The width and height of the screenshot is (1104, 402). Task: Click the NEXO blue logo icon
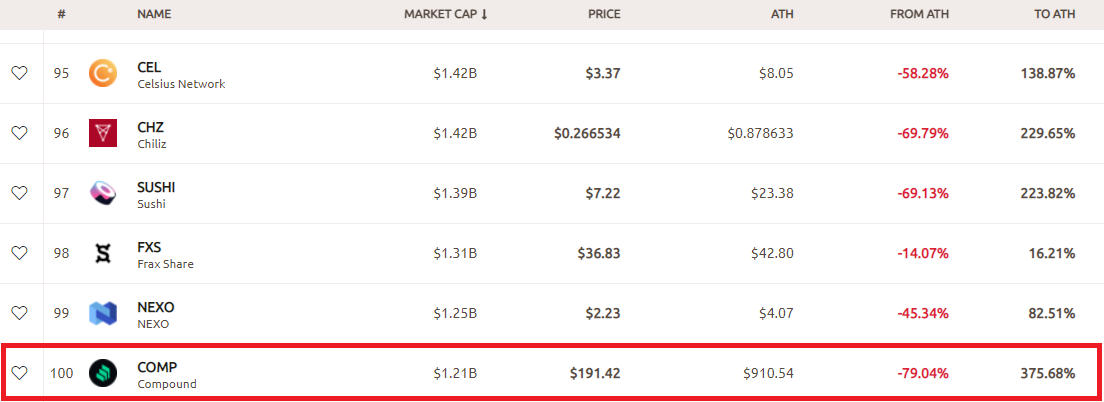[x=103, y=313]
